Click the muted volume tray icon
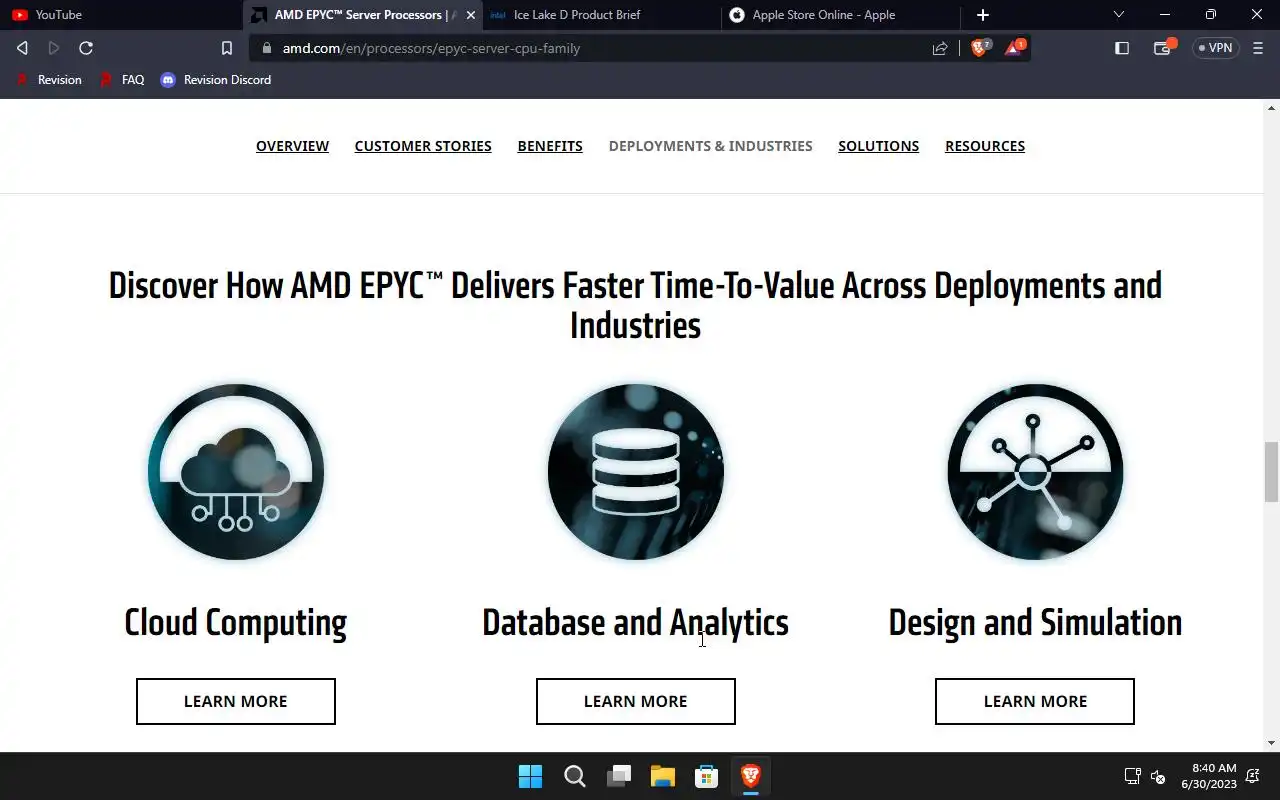1280x800 pixels. 1158,776
